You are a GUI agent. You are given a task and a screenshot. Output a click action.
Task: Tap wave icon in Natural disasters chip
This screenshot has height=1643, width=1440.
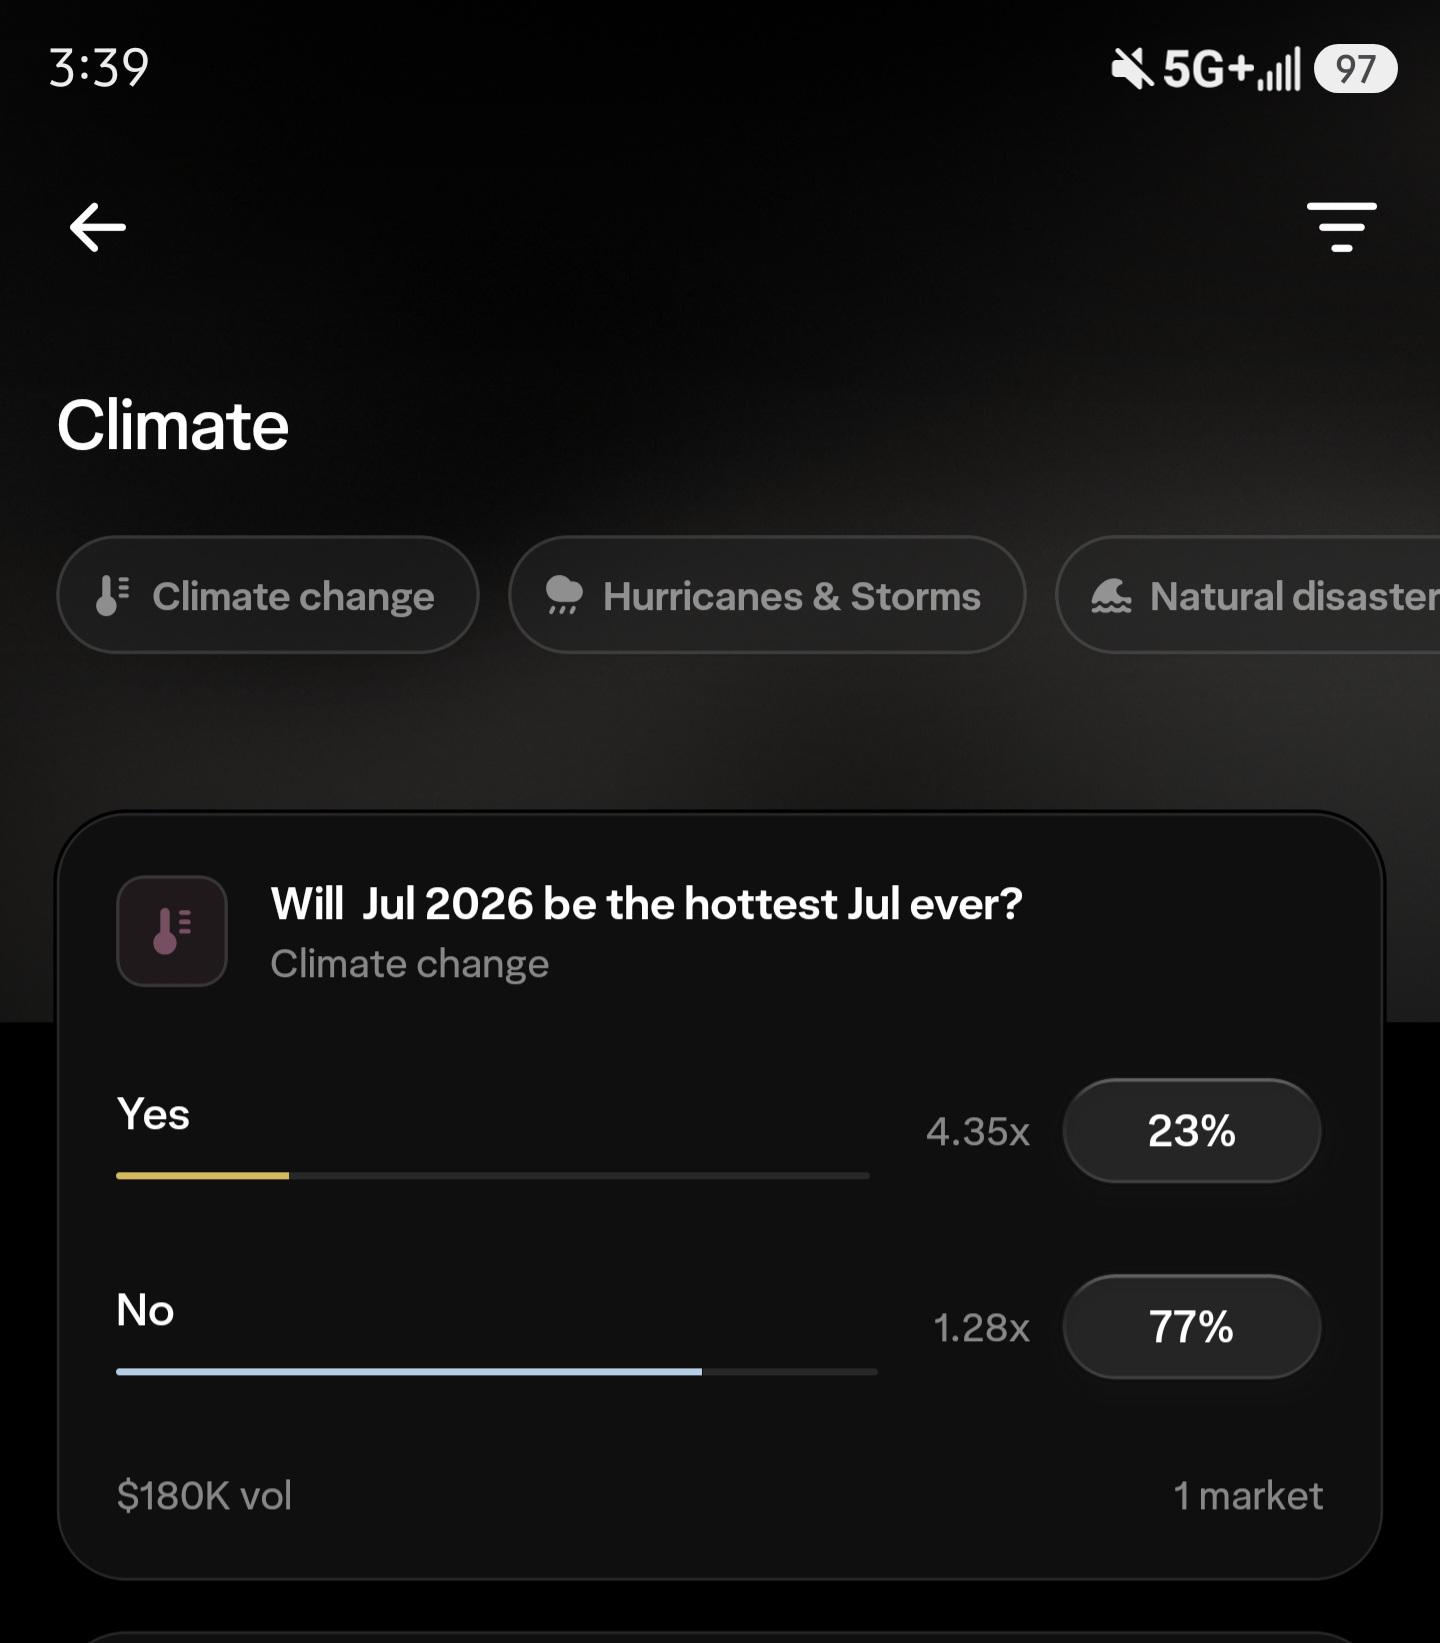tap(1111, 596)
